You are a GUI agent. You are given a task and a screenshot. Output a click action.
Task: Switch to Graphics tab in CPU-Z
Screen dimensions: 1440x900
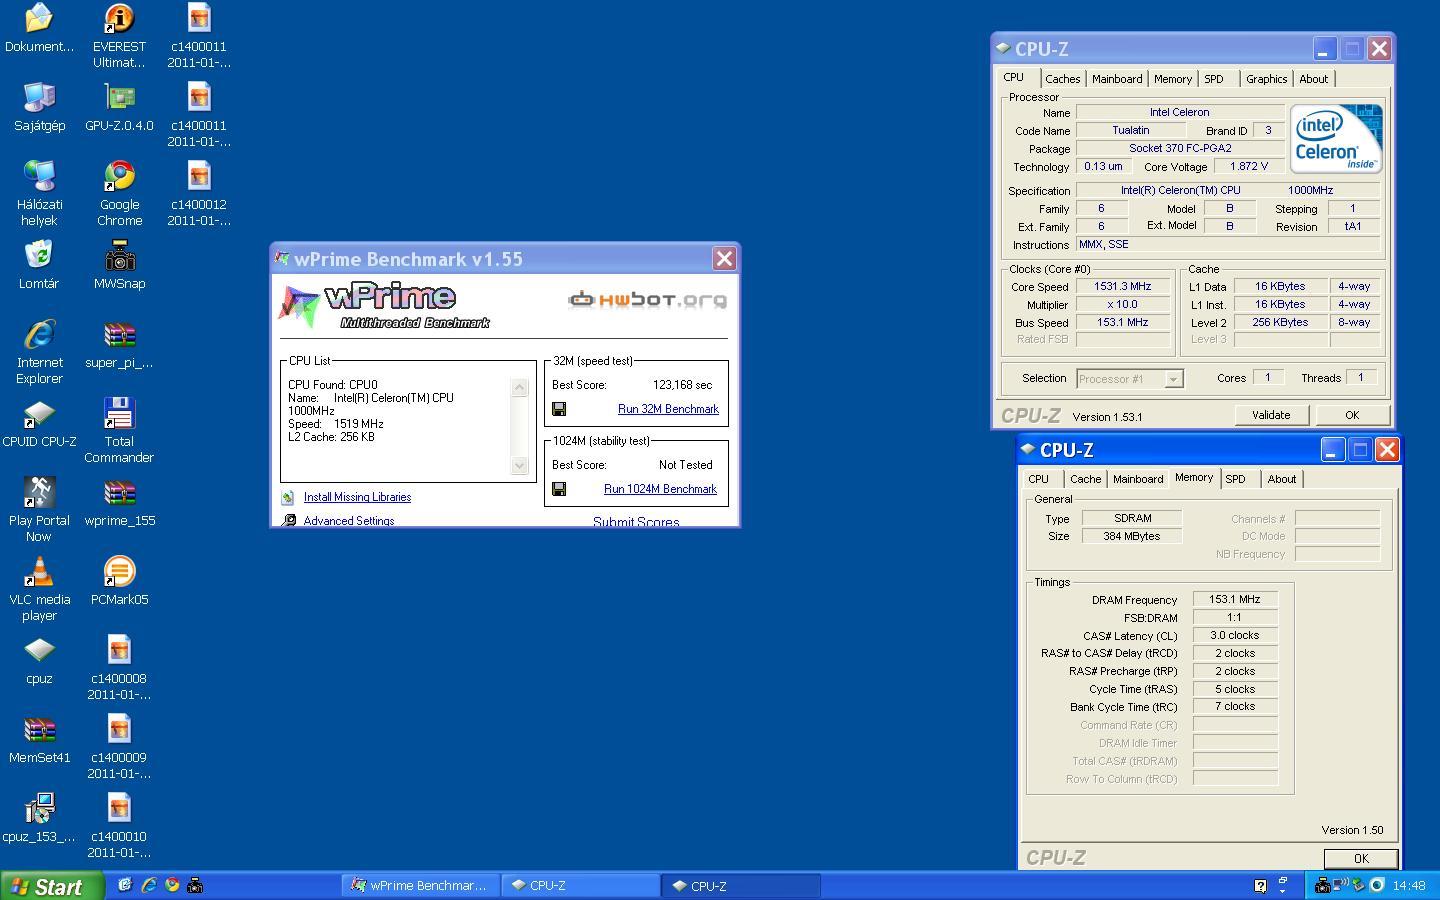(x=1266, y=79)
